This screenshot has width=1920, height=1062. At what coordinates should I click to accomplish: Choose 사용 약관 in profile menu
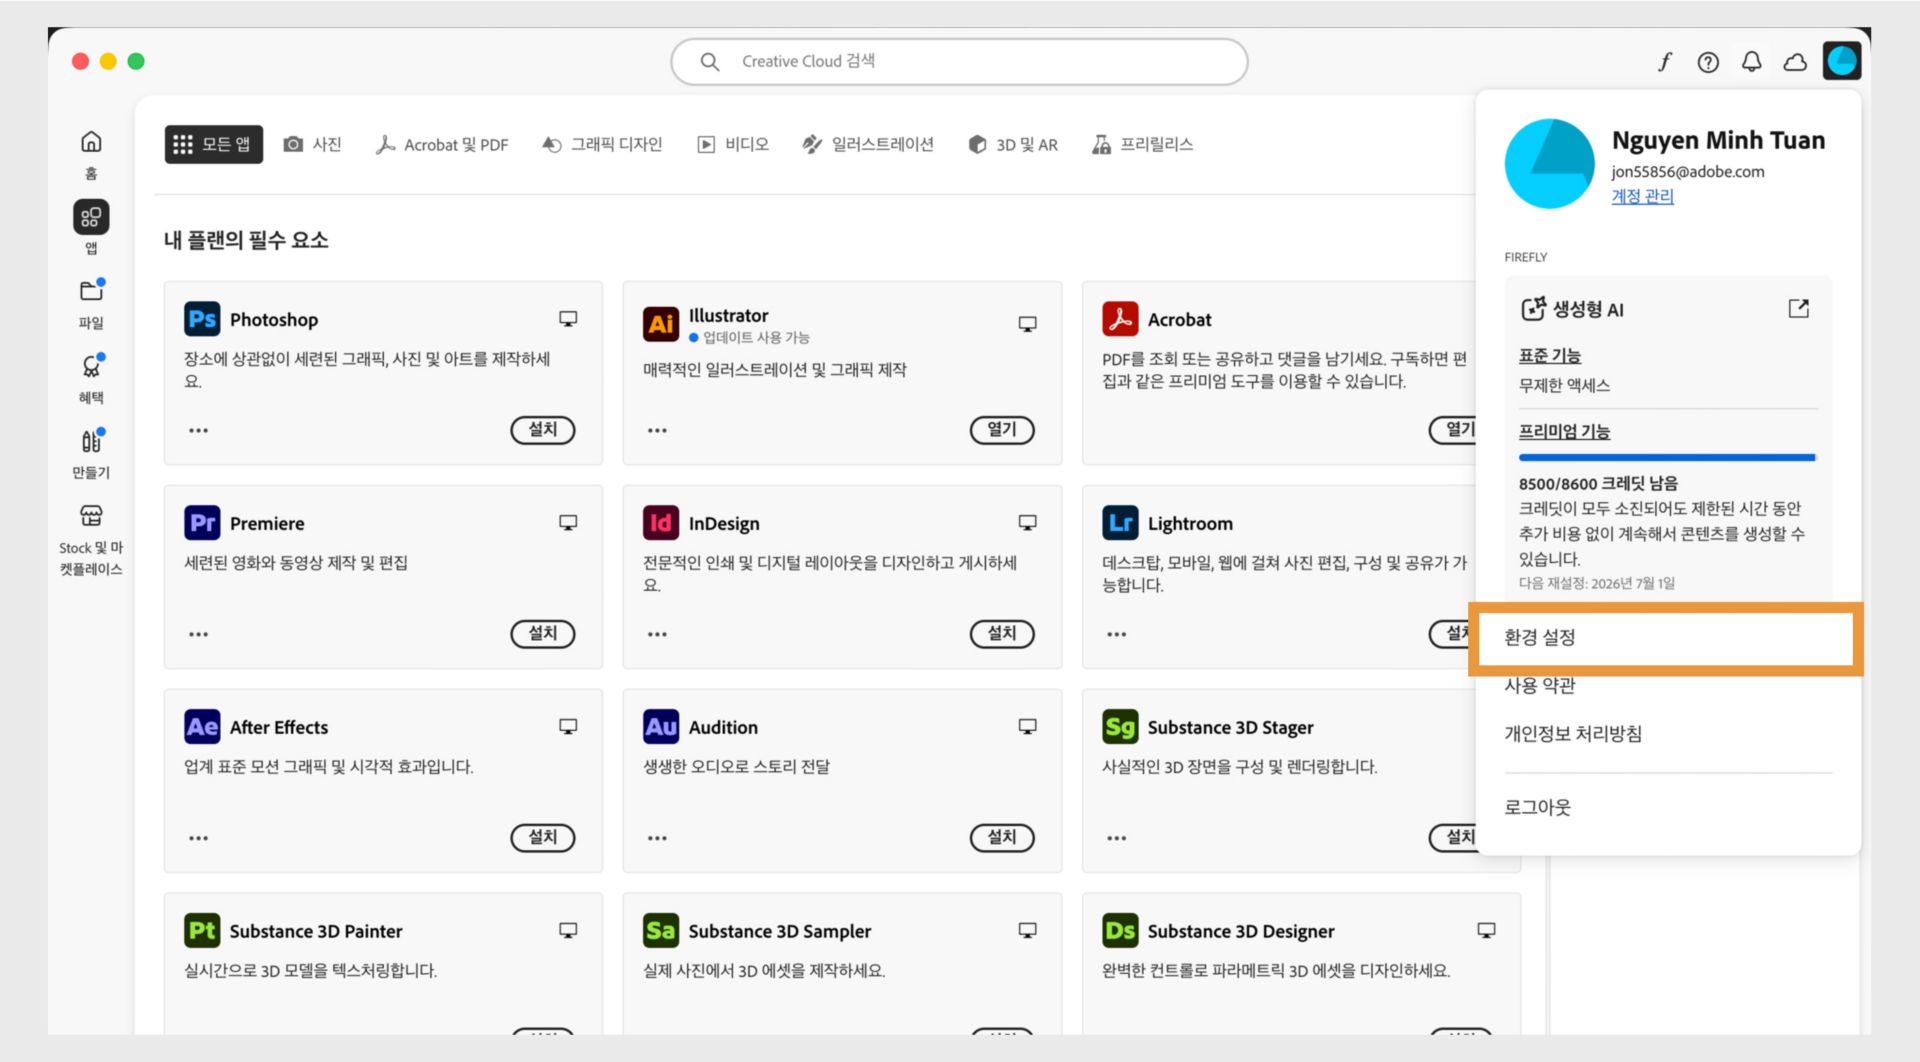(x=1540, y=686)
